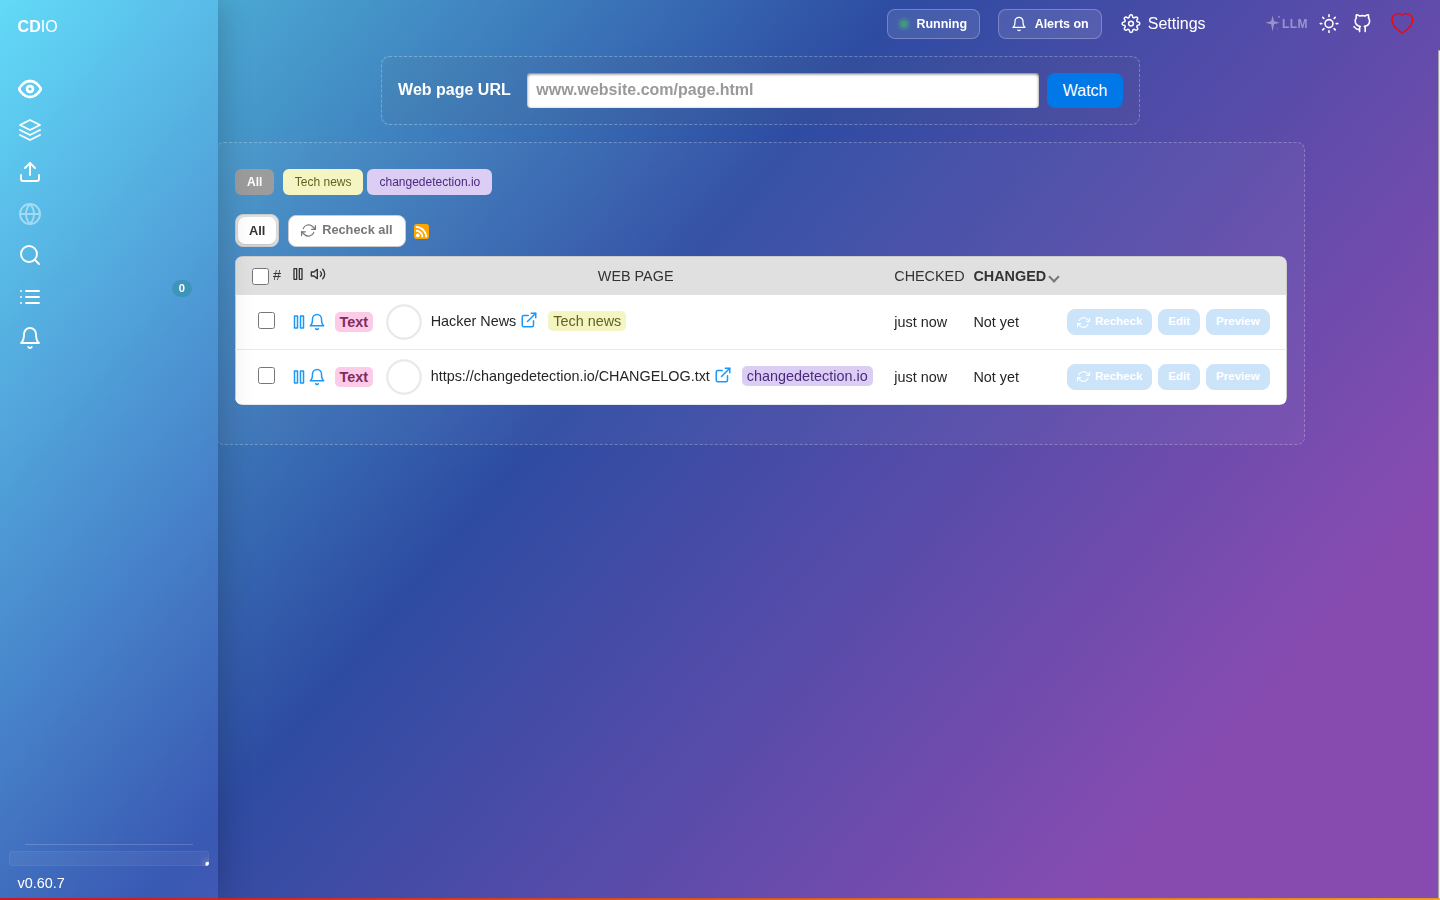Open Hacker News external link icon
1440x900 pixels.
[529, 320]
